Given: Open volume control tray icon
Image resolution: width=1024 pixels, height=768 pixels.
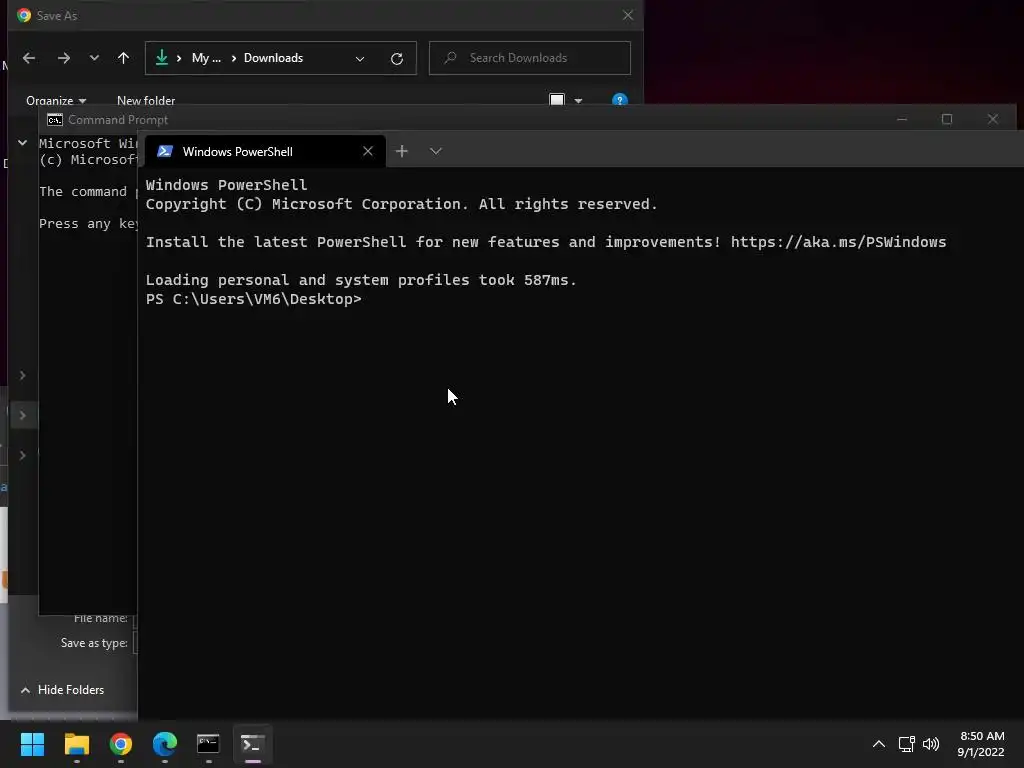Looking at the screenshot, I should pos(931,744).
